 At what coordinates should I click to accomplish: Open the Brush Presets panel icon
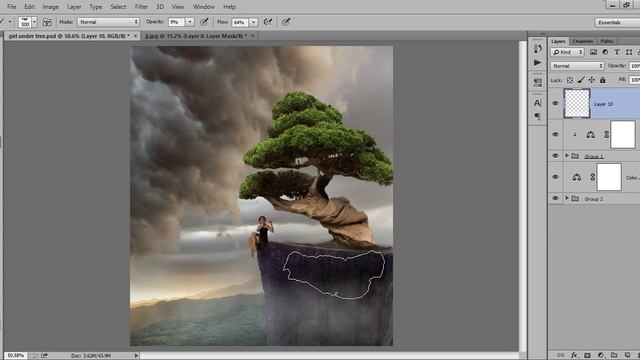click(538, 48)
